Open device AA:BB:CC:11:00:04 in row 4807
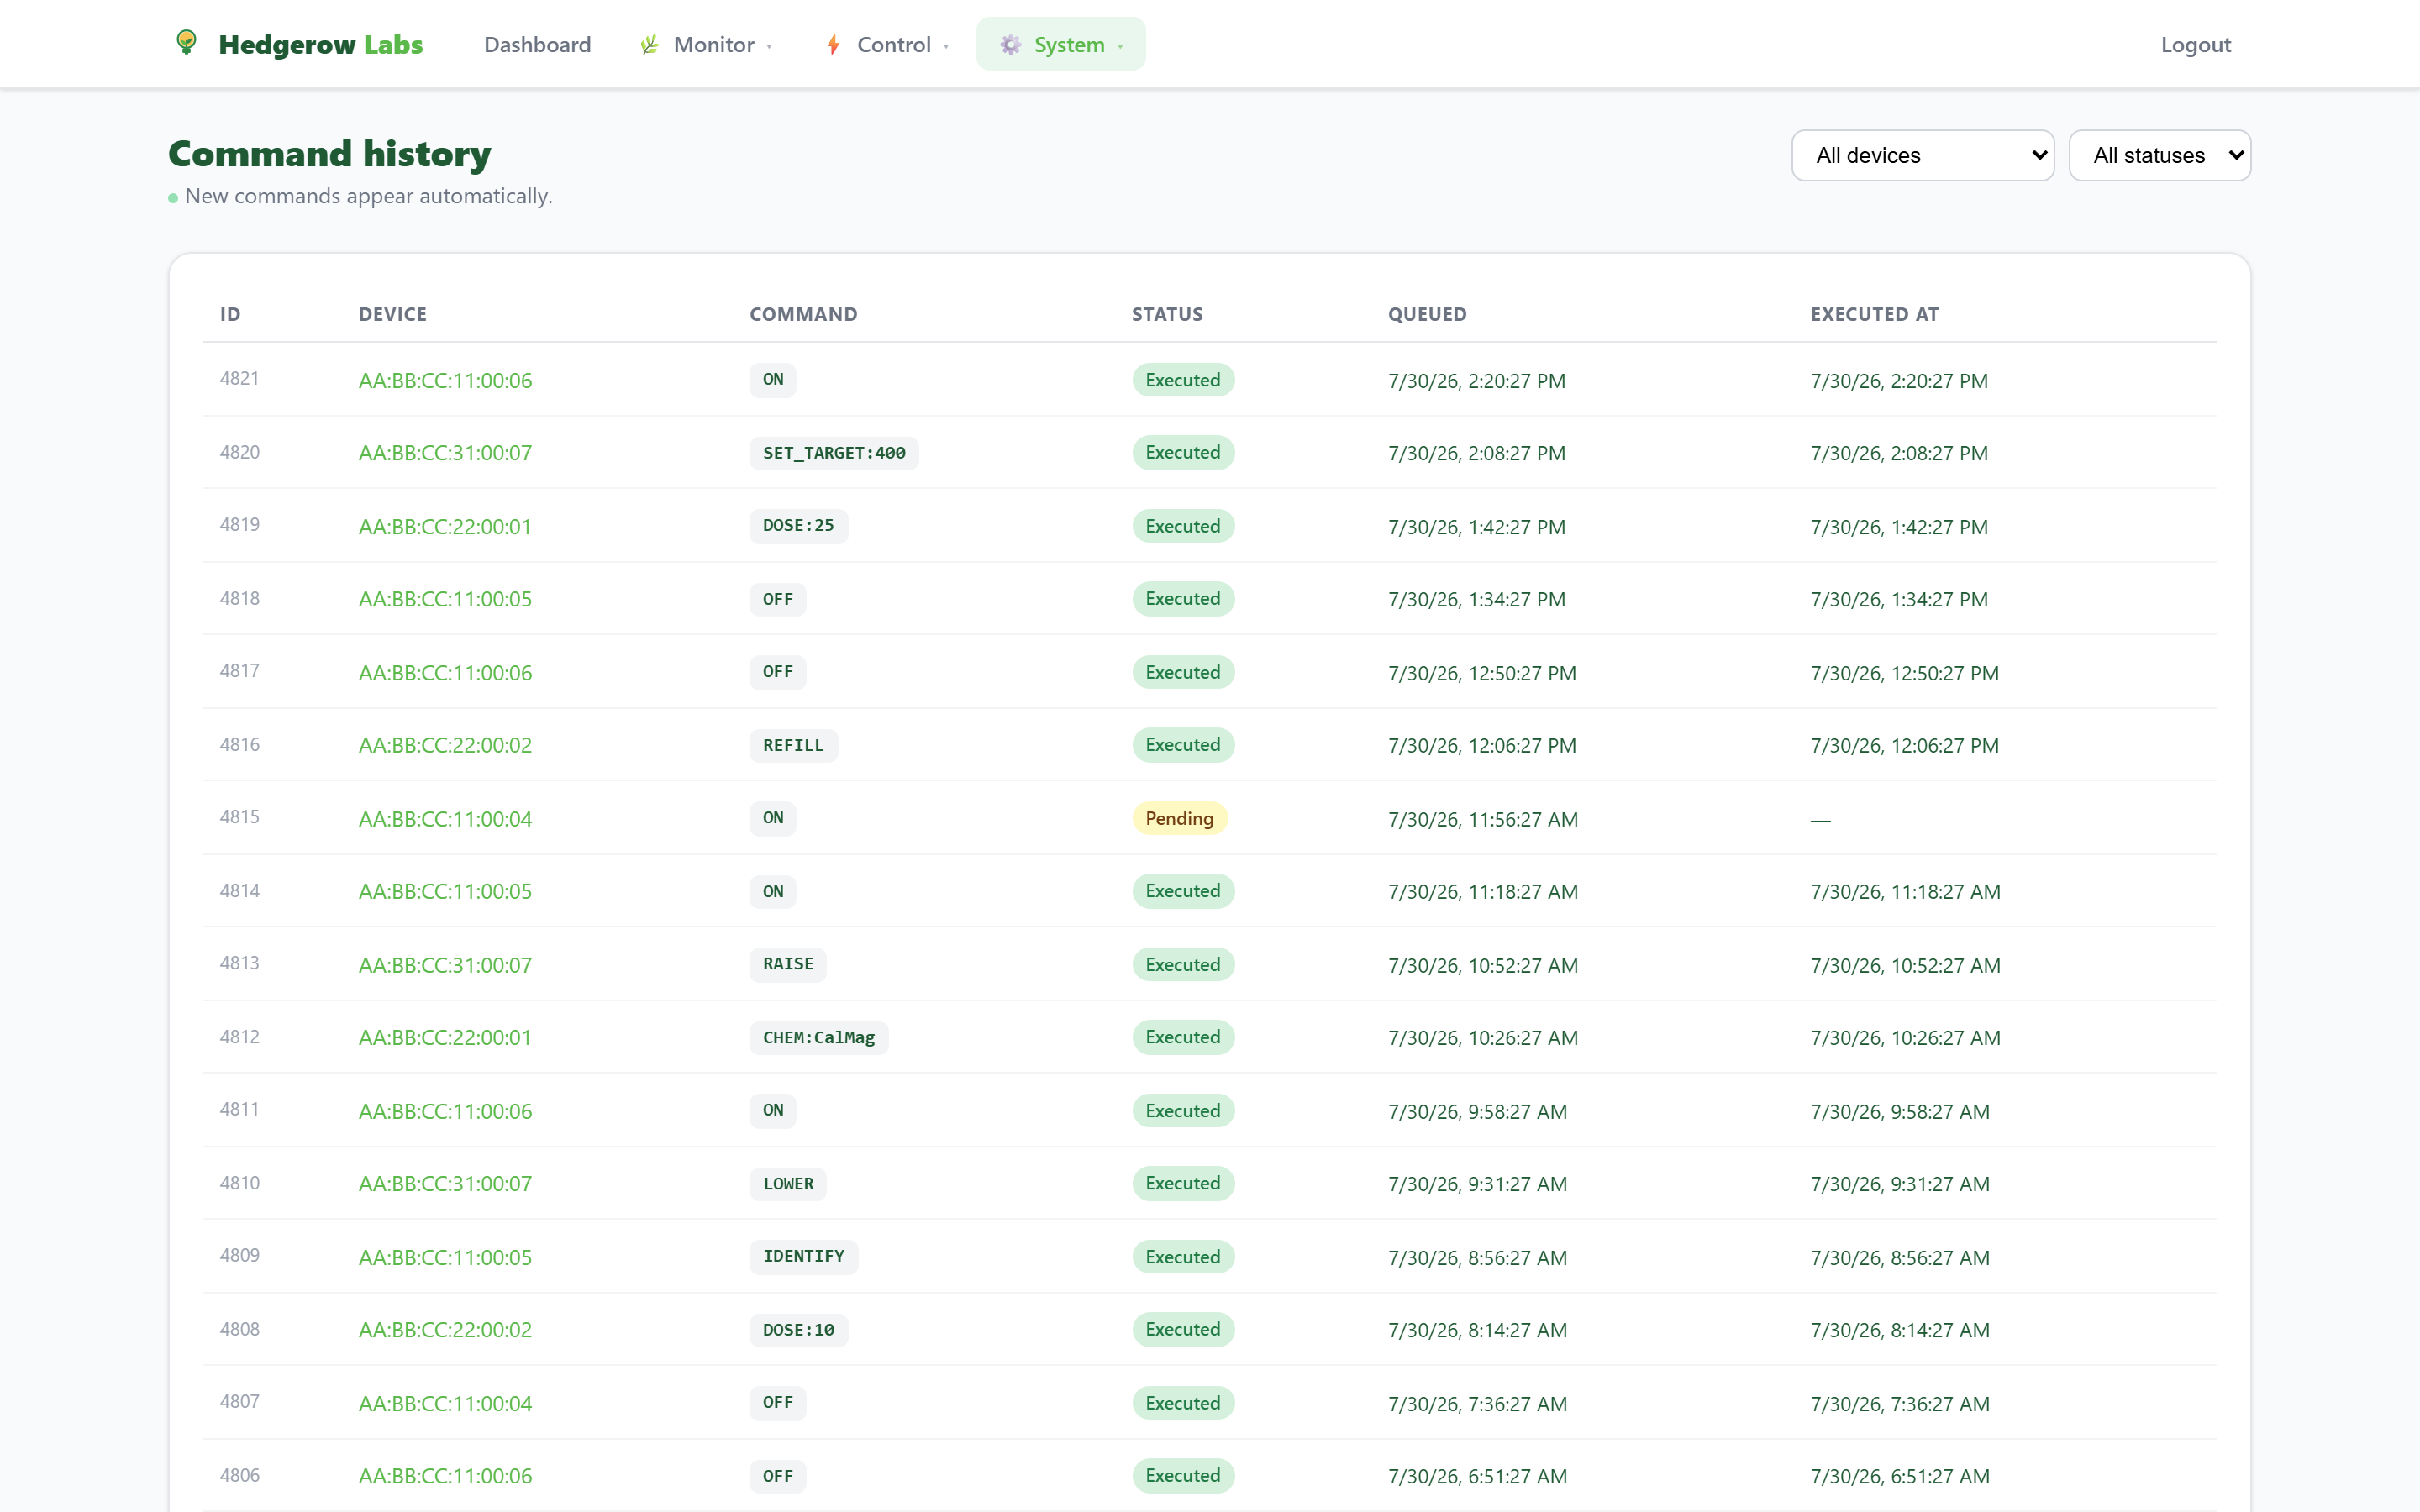The width and height of the screenshot is (2420, 1512). [445, 1403]
